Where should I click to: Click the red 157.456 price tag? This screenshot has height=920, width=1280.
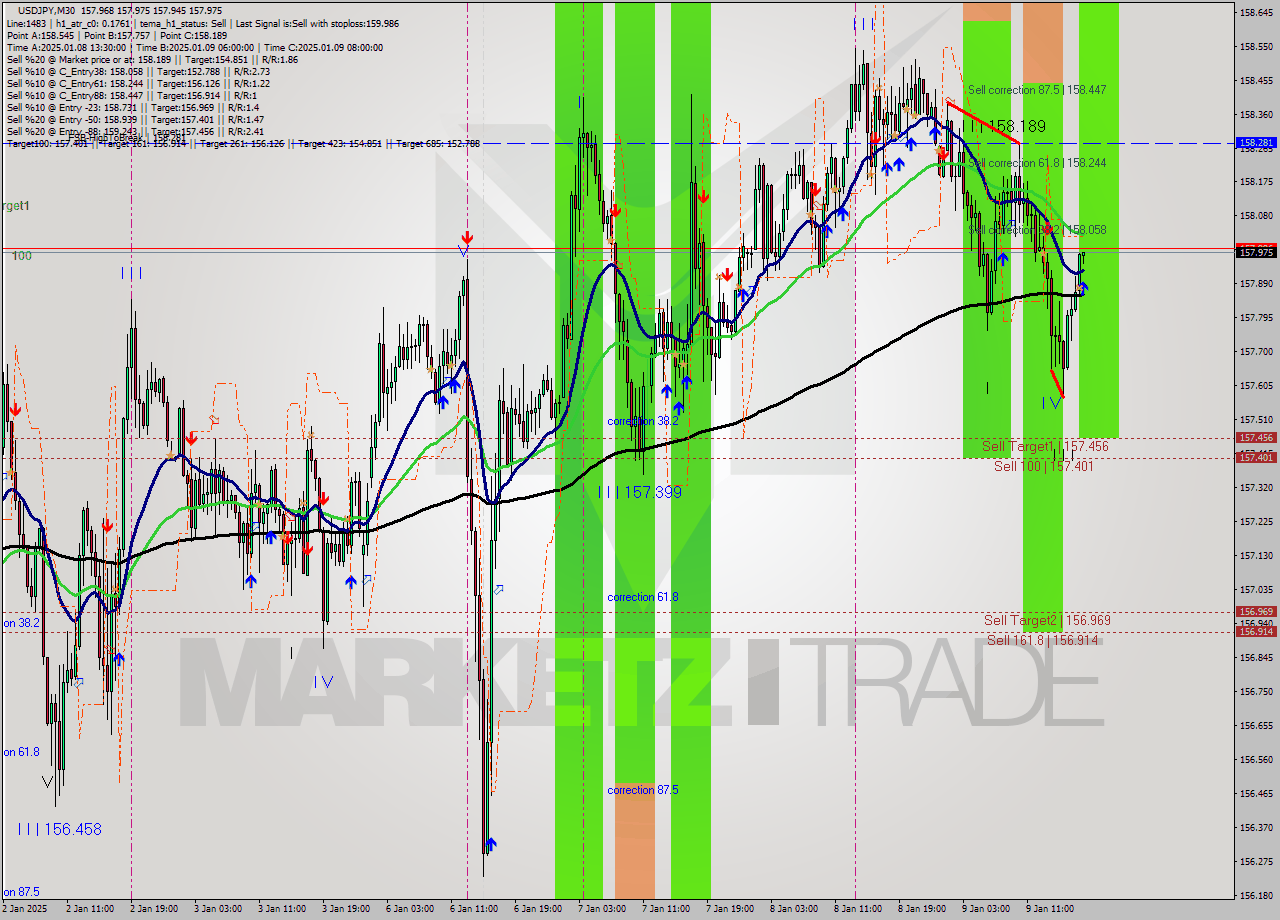point(1256,438)
